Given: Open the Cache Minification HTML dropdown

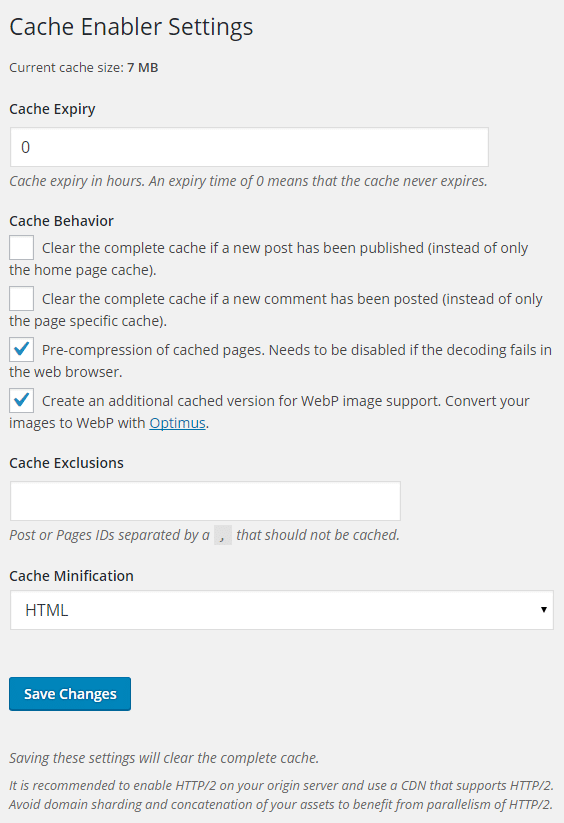Looking at the screenshot, I should (x=282, y=610).
